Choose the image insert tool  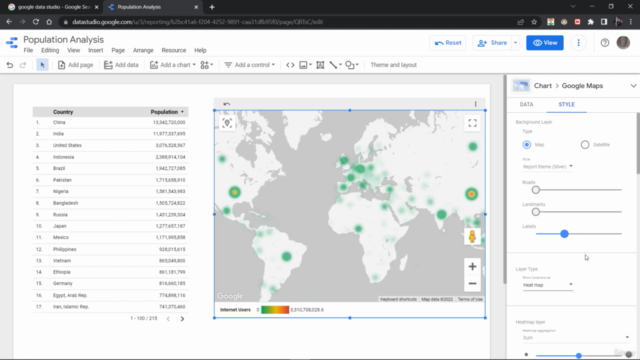pos(305,65)
